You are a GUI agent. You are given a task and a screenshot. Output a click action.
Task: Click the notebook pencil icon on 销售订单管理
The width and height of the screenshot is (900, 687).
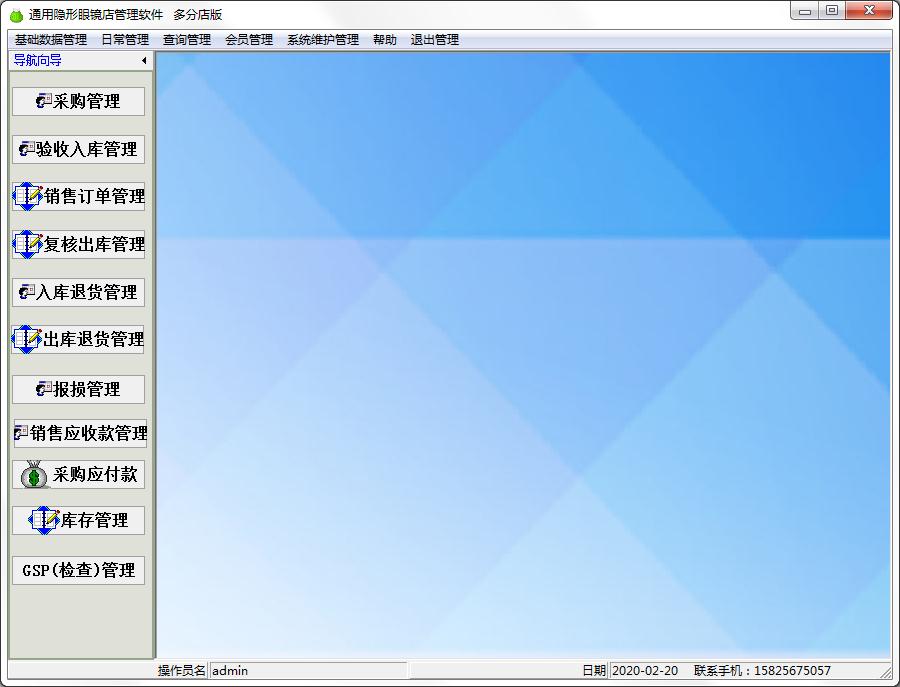pos(28,196)
